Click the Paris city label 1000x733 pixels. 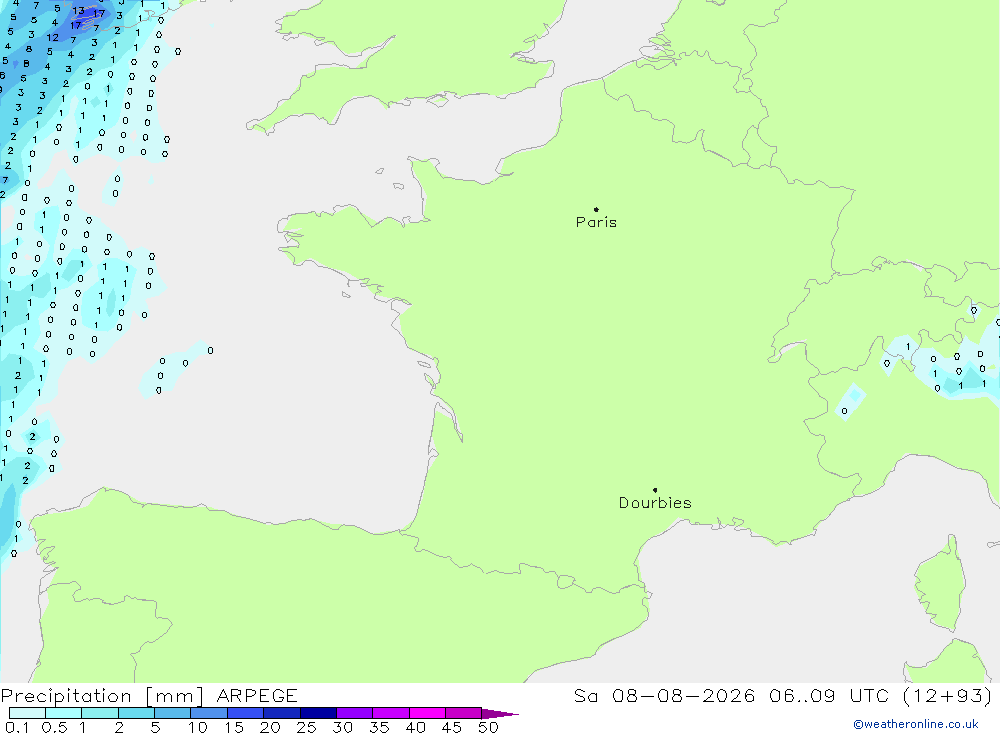coord(596,222)
